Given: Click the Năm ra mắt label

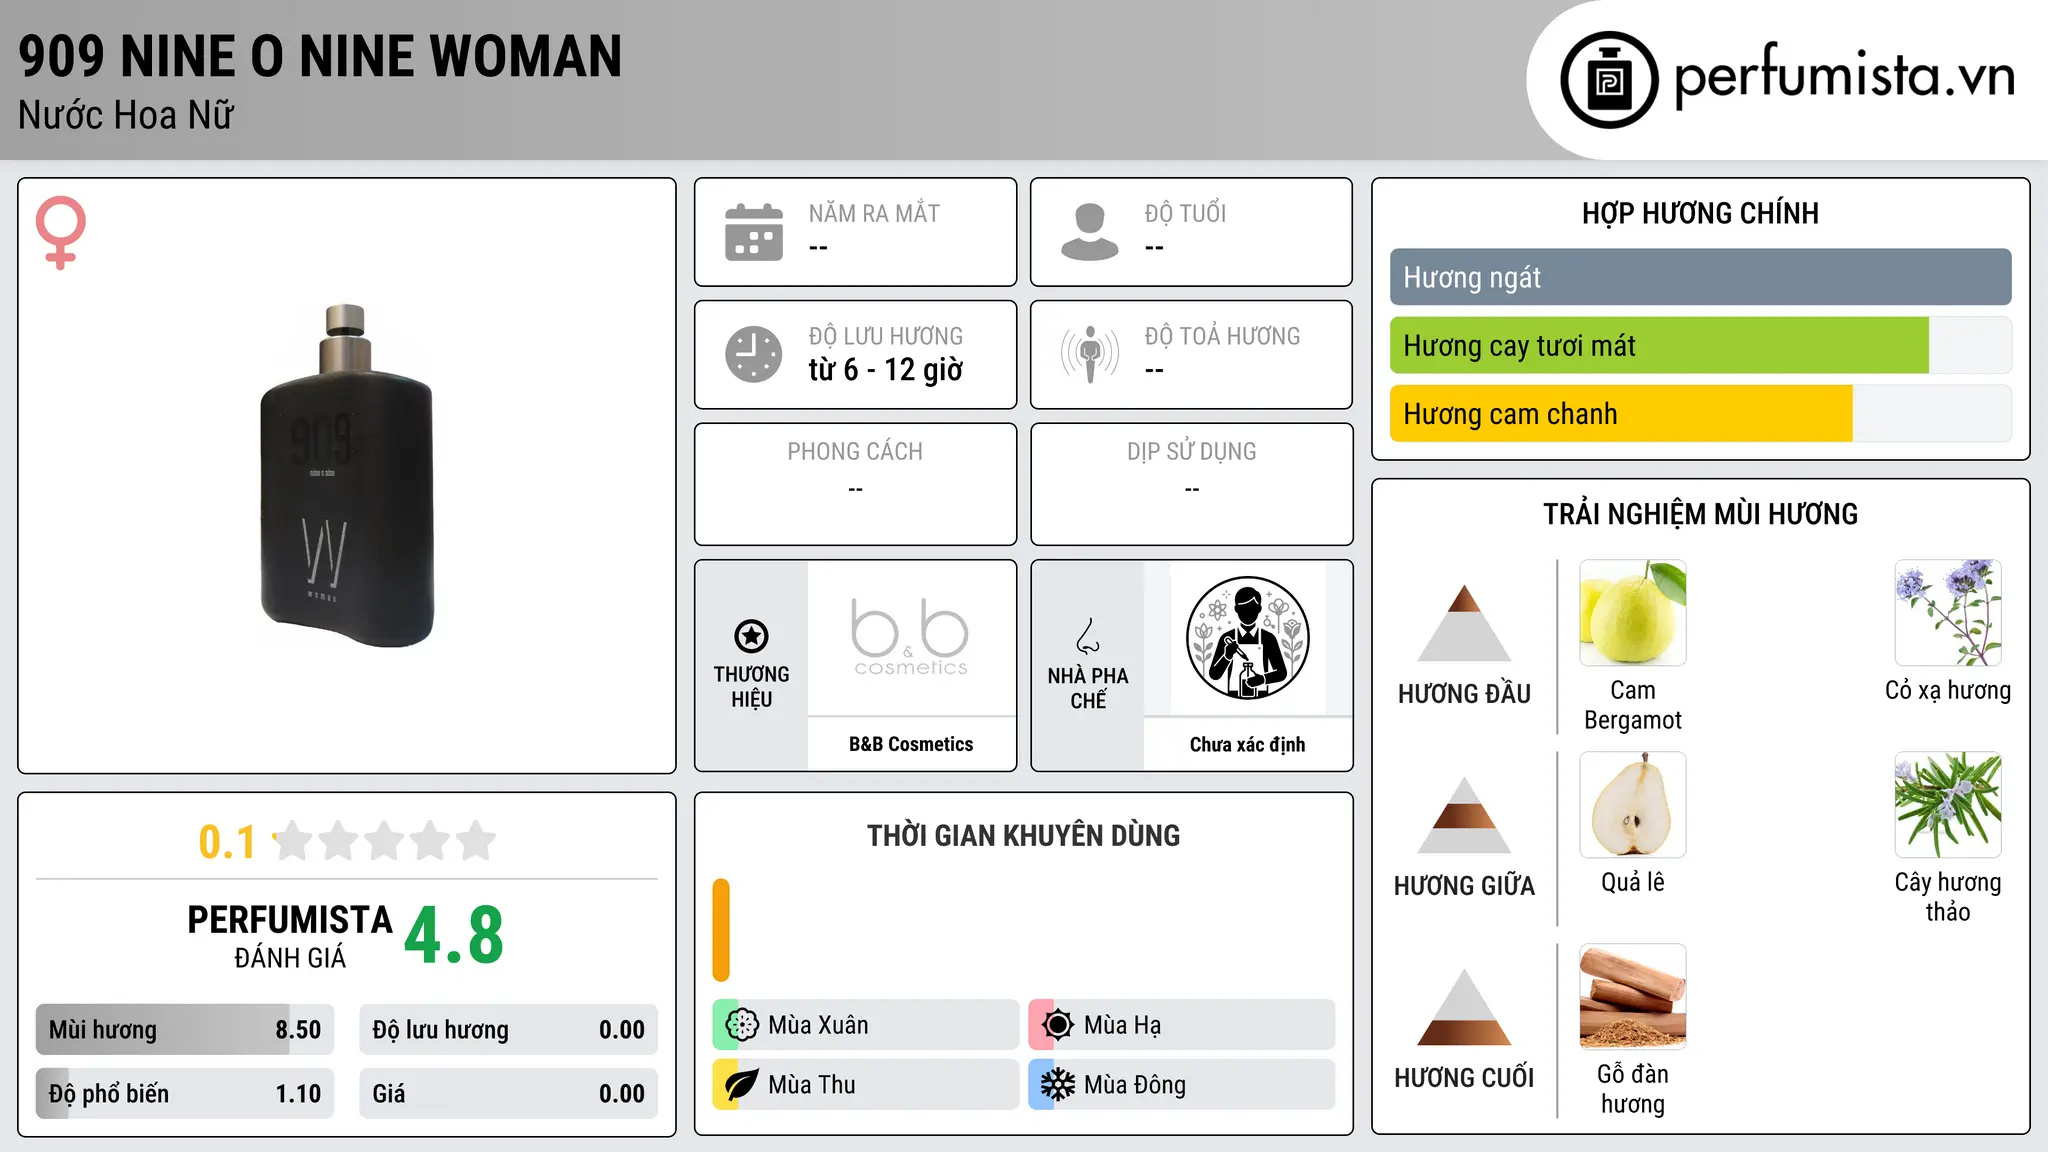Looking at the screenshot, I should point(874,214).
